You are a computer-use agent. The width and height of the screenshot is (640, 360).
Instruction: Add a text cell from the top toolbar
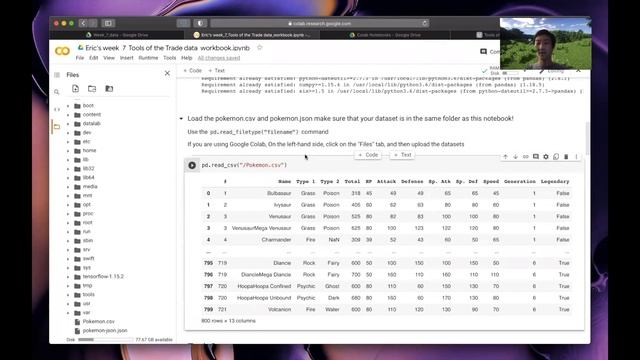tap(216, 71)
